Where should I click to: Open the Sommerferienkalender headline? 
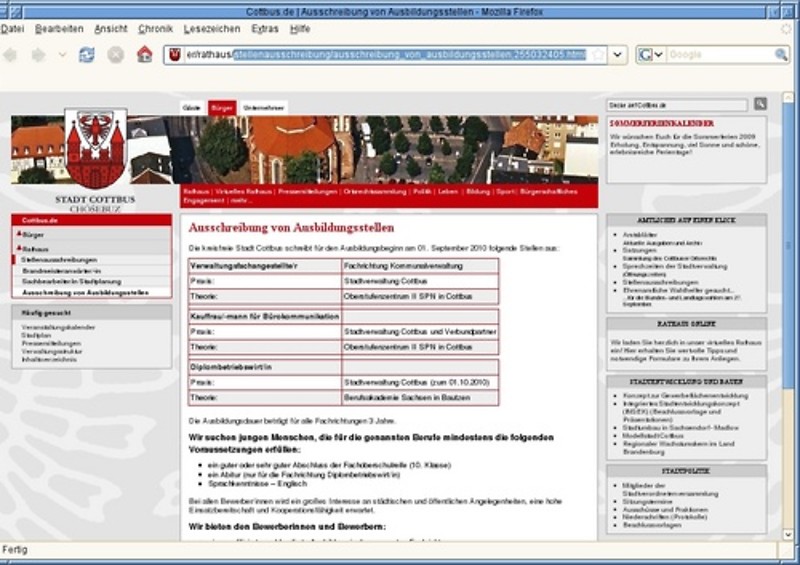(x=662, y=124)
